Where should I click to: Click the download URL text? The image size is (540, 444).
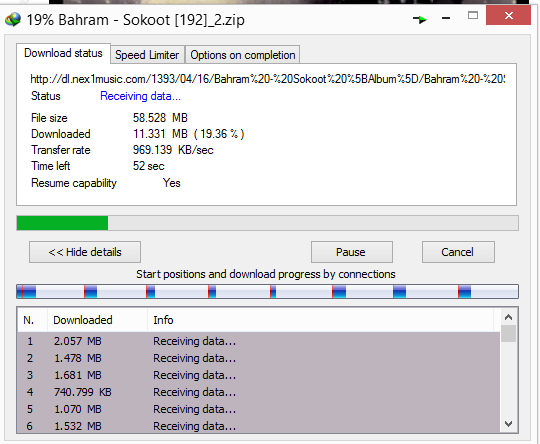coord(268,79)
